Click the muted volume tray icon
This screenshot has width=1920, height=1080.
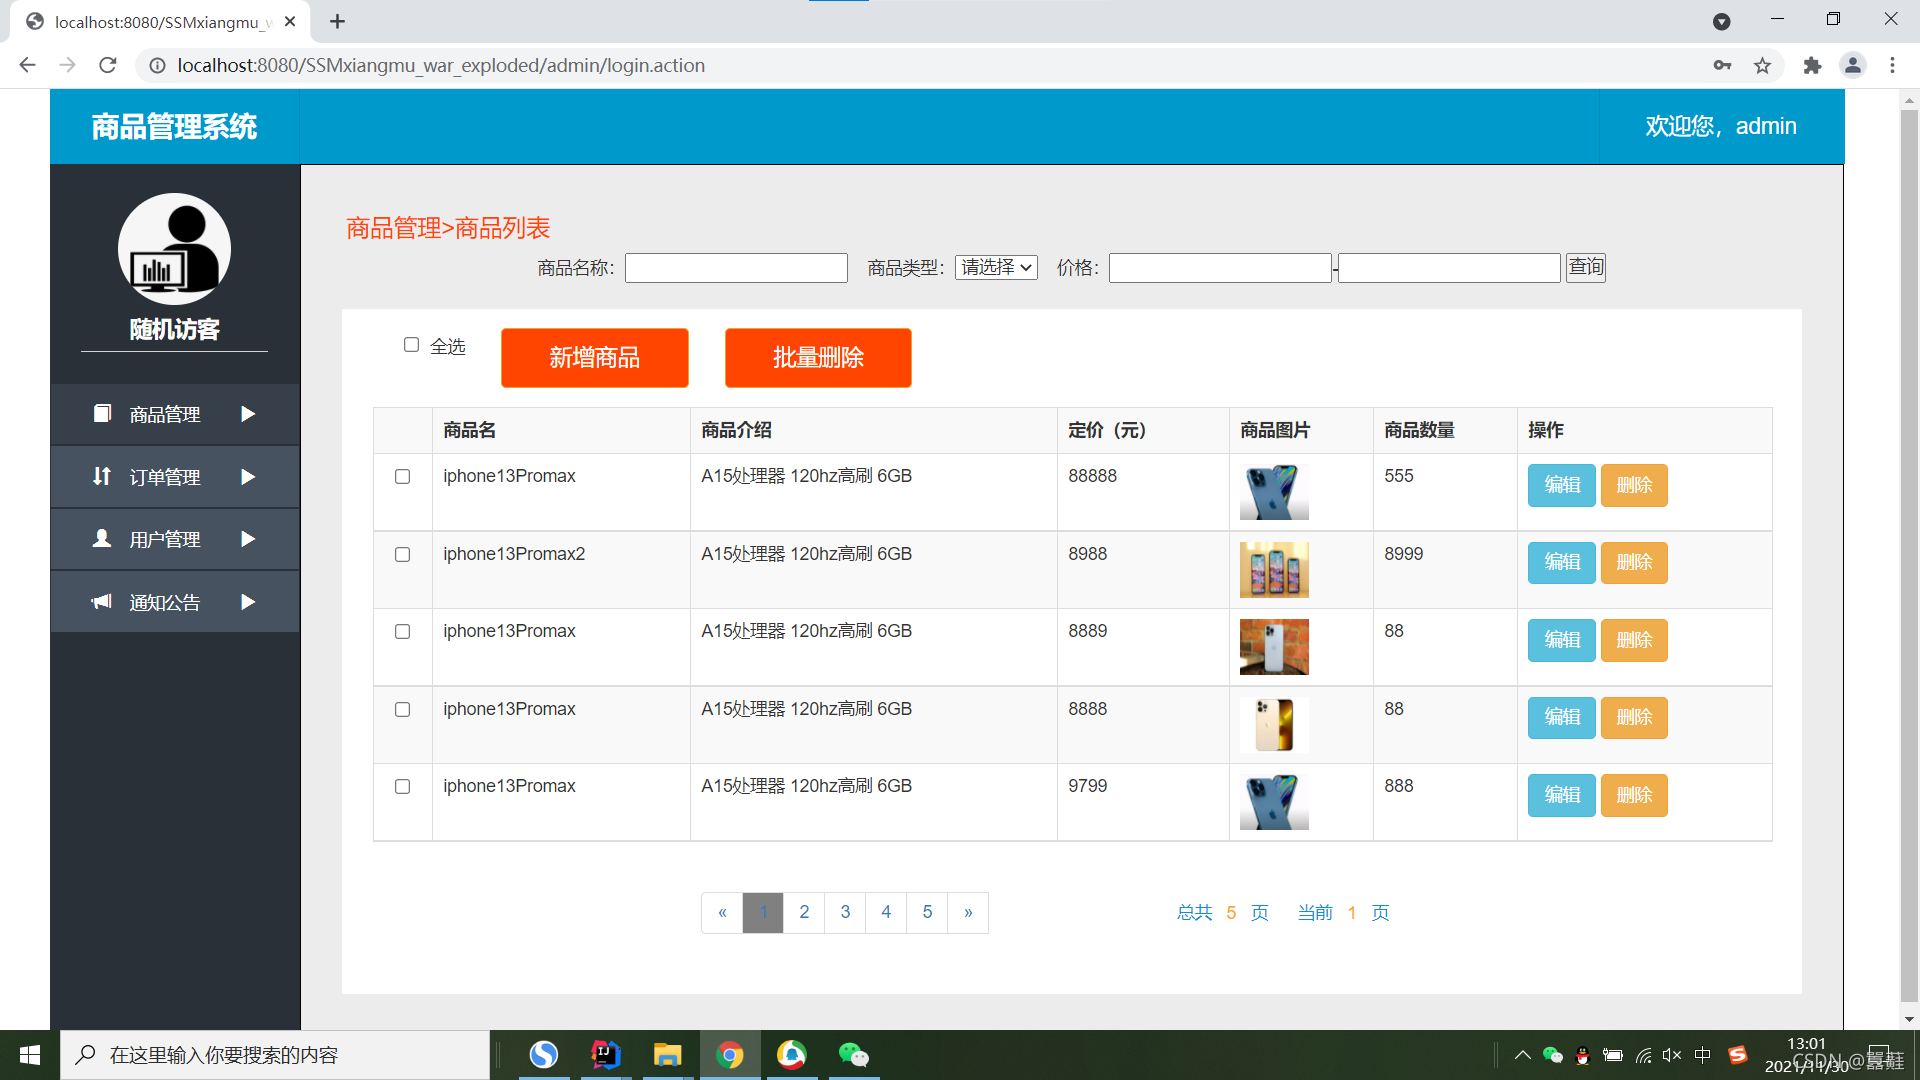[1672, 1055]
